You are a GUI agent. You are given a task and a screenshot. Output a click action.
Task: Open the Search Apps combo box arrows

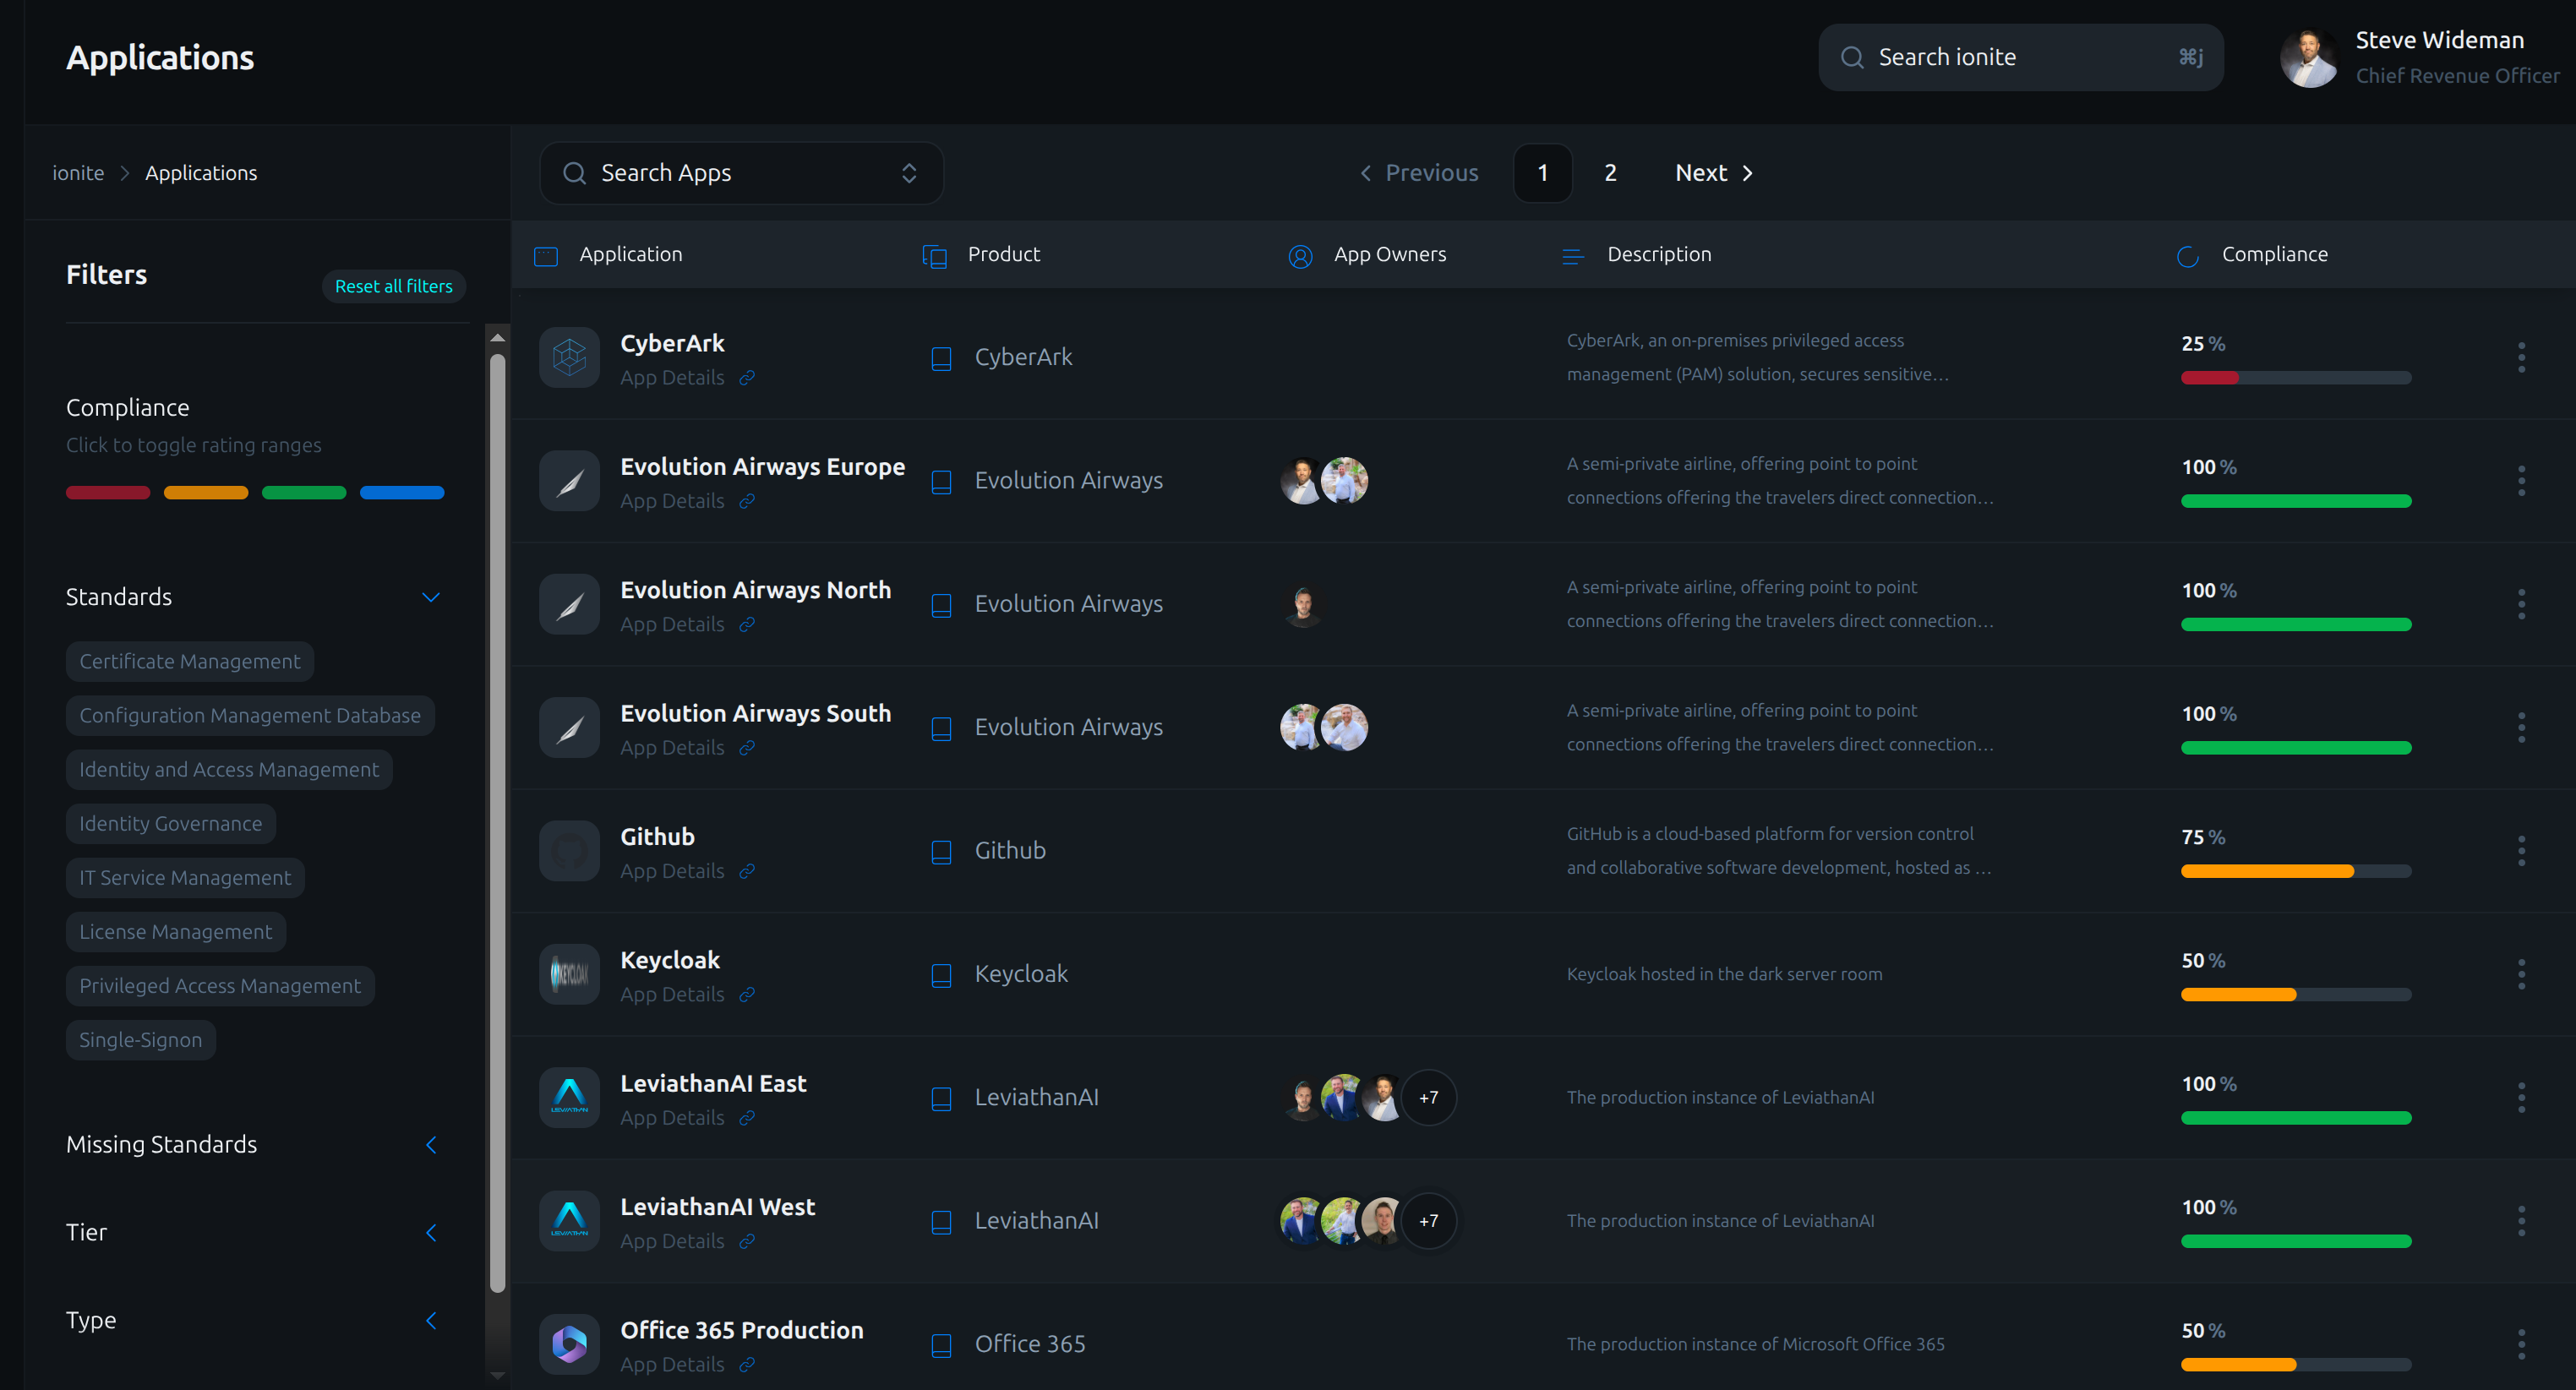[909, 173]
